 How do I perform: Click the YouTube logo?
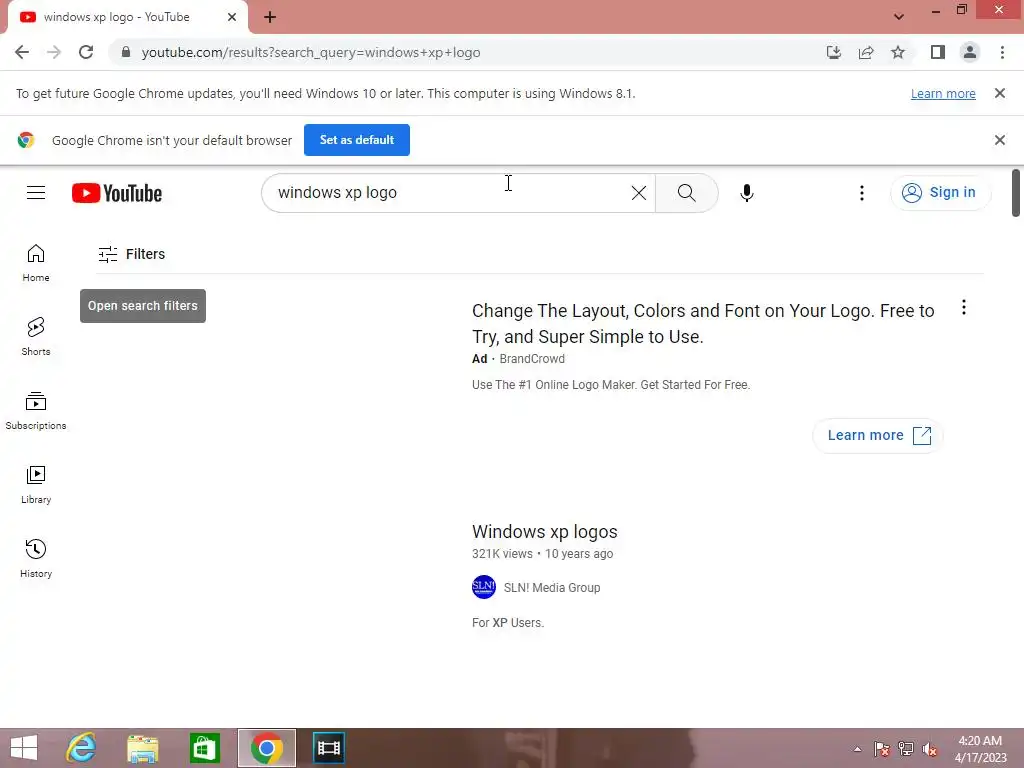click(x=117, y=193)
